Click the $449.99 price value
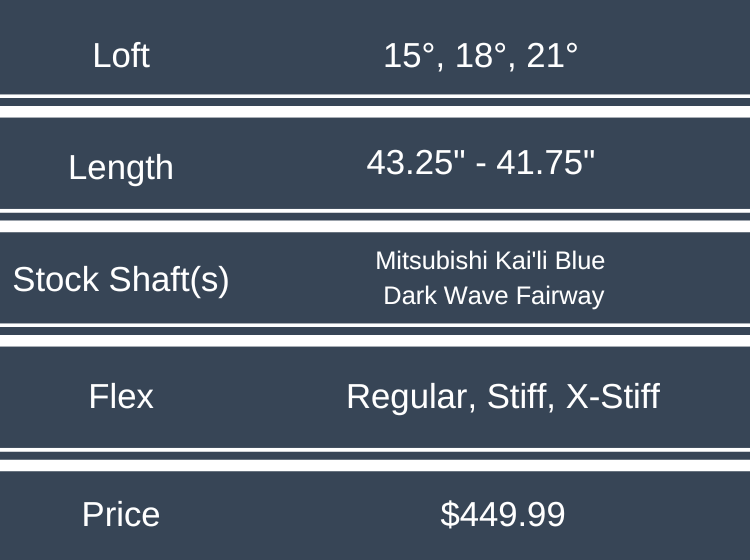Image resolution: width=750 pixels, height=560 pixels. 503,514
